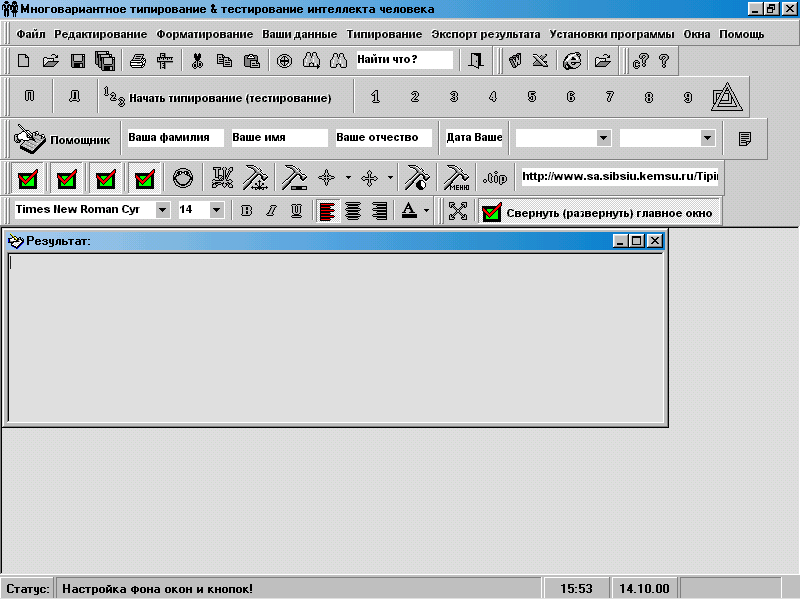
Task: Click the font color 'A' swatch button
Action: click(409, 211)
